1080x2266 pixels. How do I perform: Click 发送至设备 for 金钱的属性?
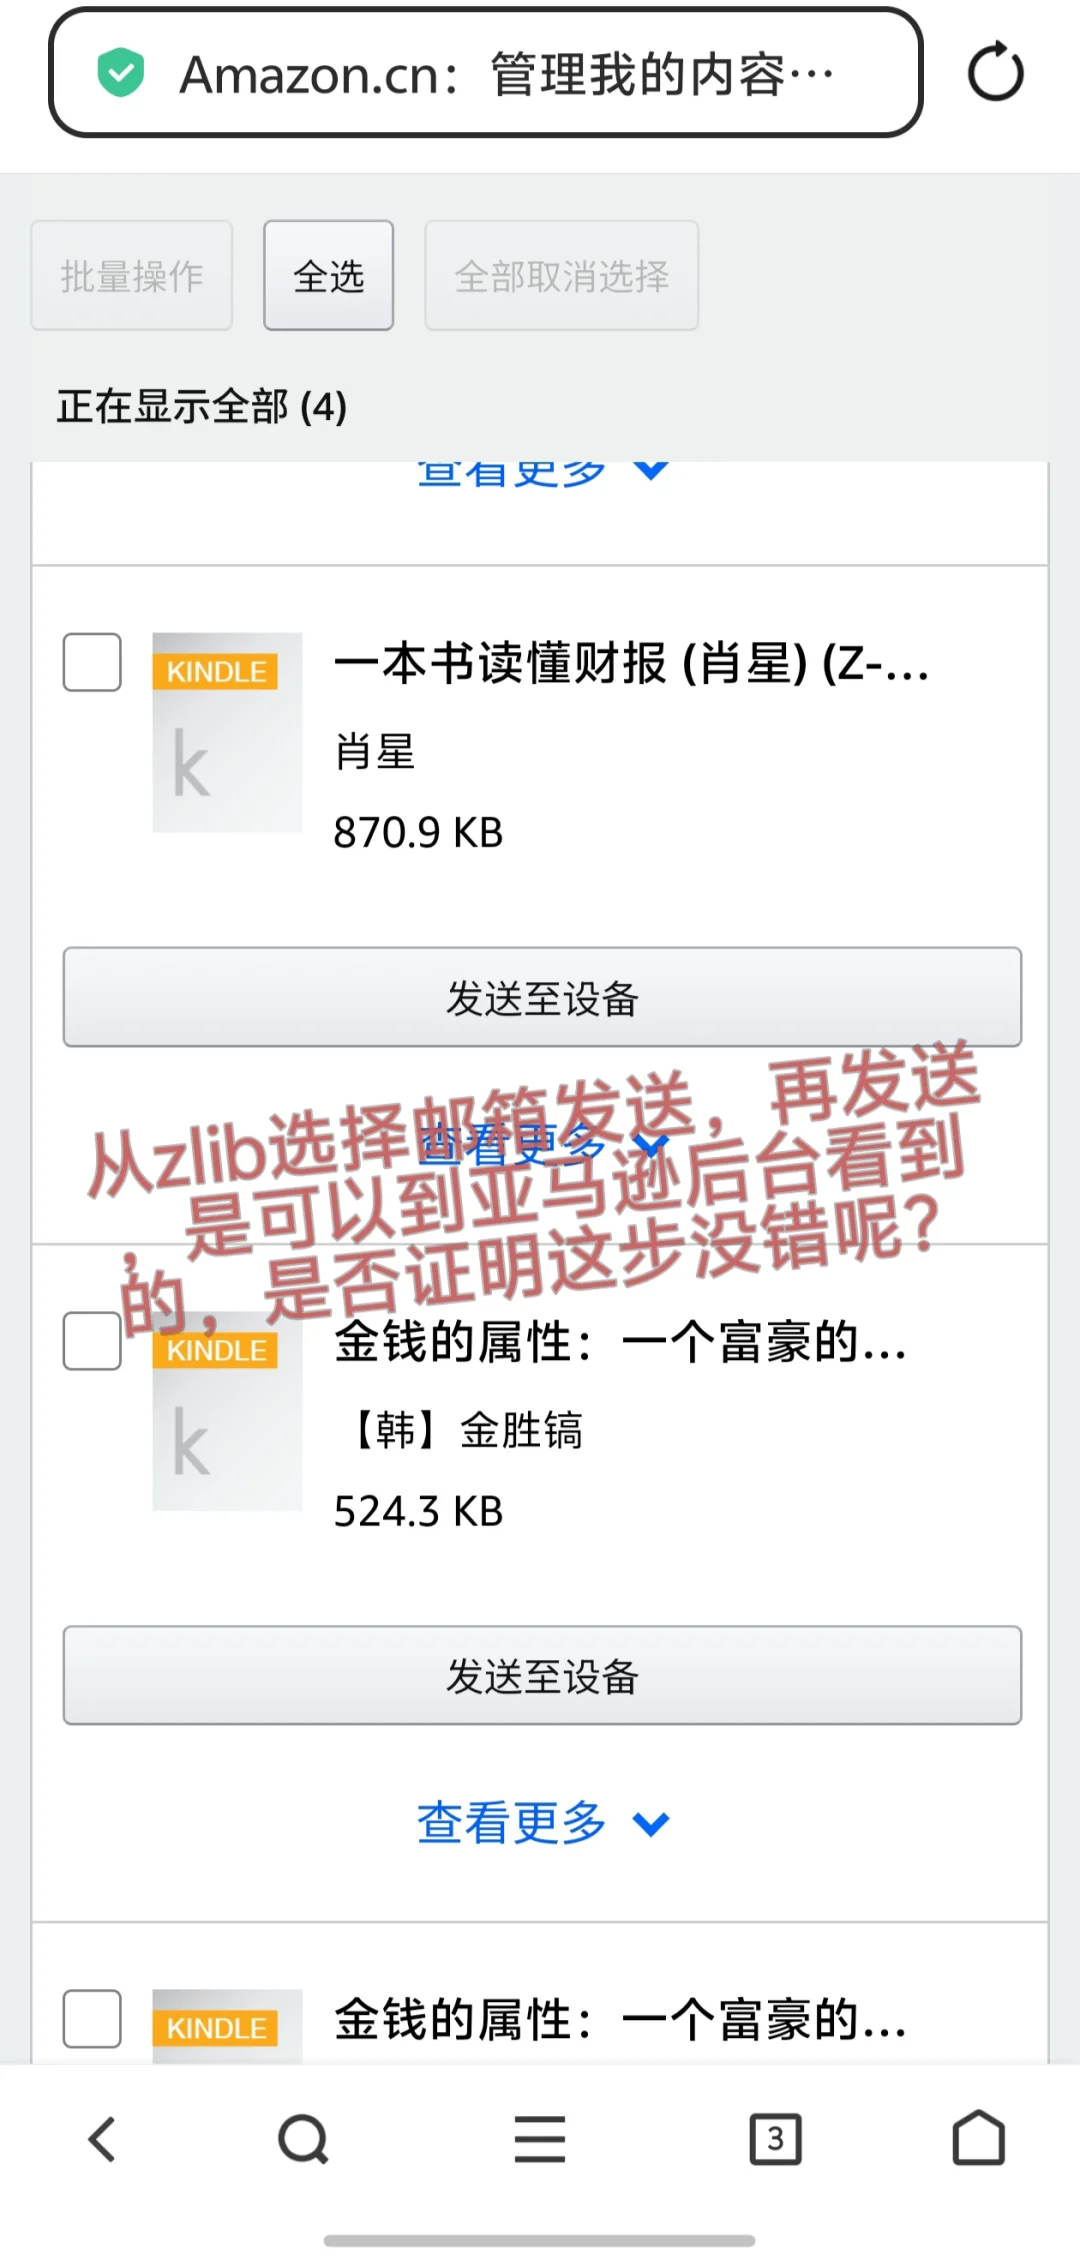(x=542, y=1675)
